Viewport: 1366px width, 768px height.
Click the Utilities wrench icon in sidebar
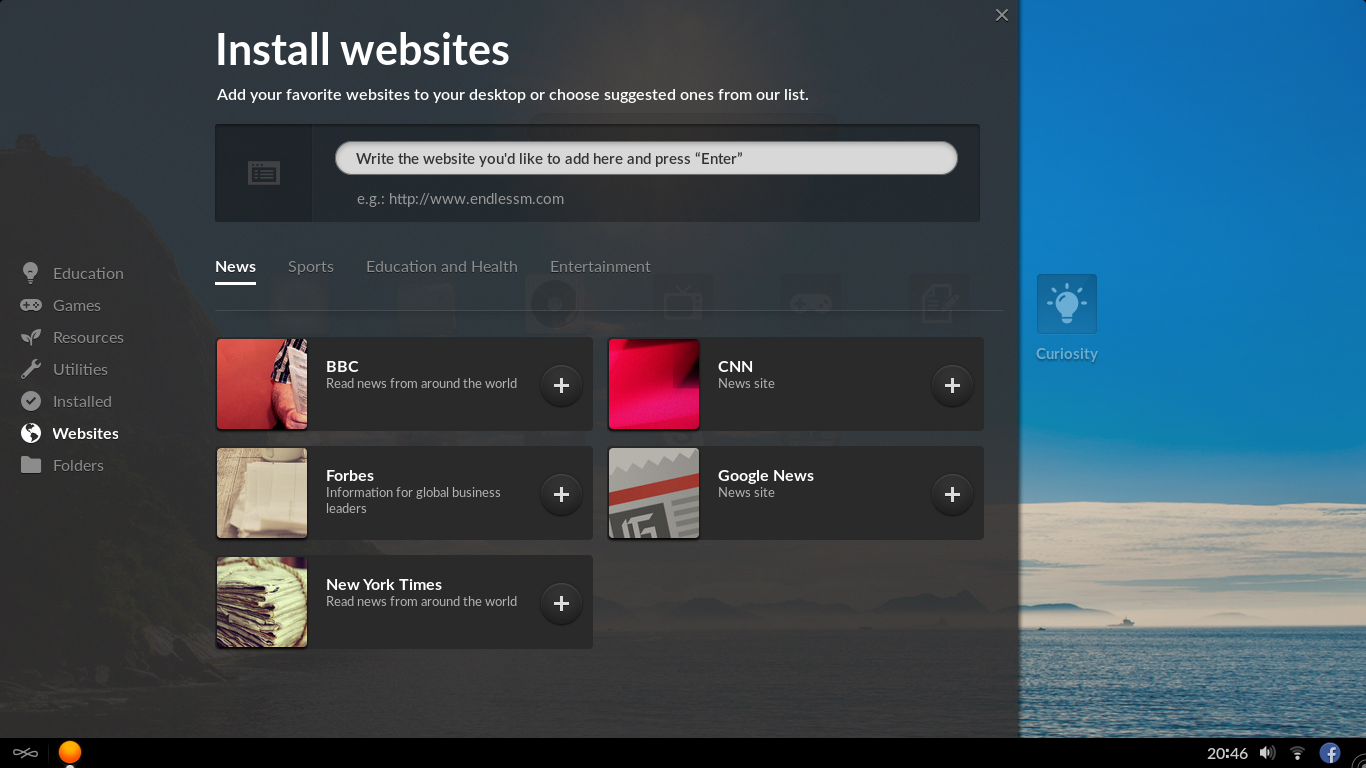pyautogui.click(x=31, y=369)
